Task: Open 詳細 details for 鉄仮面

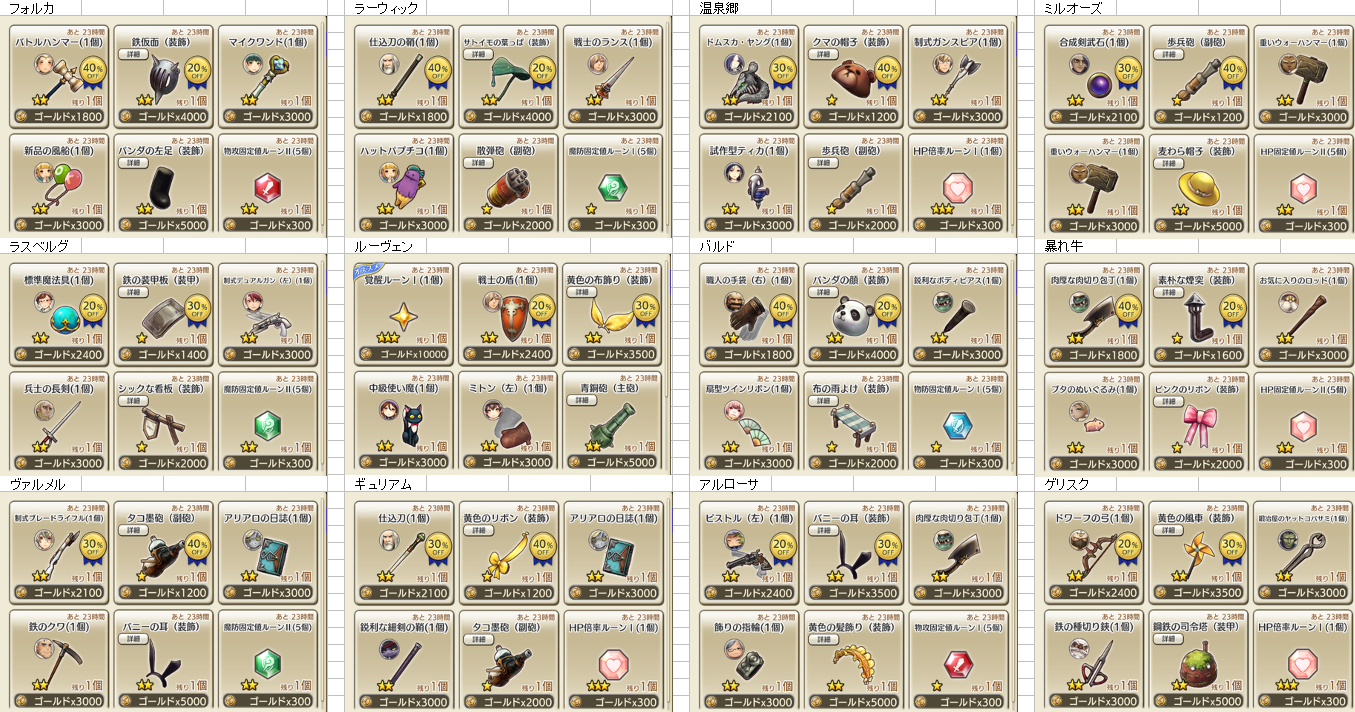Action: click(x=134, y=54)
